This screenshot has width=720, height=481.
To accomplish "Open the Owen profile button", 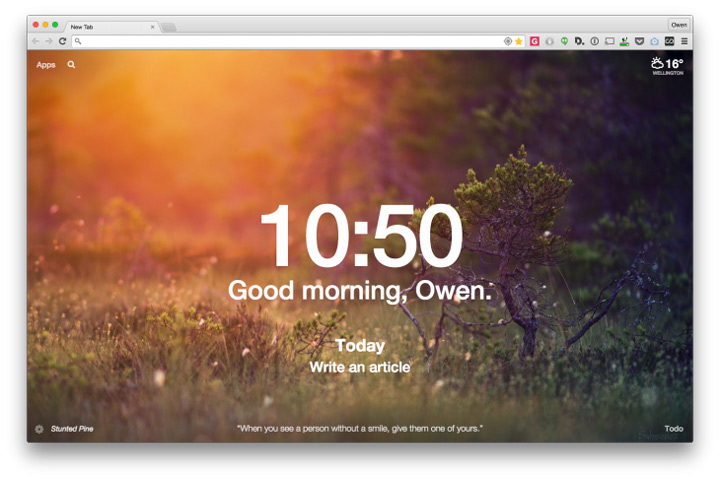I will point(679,25).
